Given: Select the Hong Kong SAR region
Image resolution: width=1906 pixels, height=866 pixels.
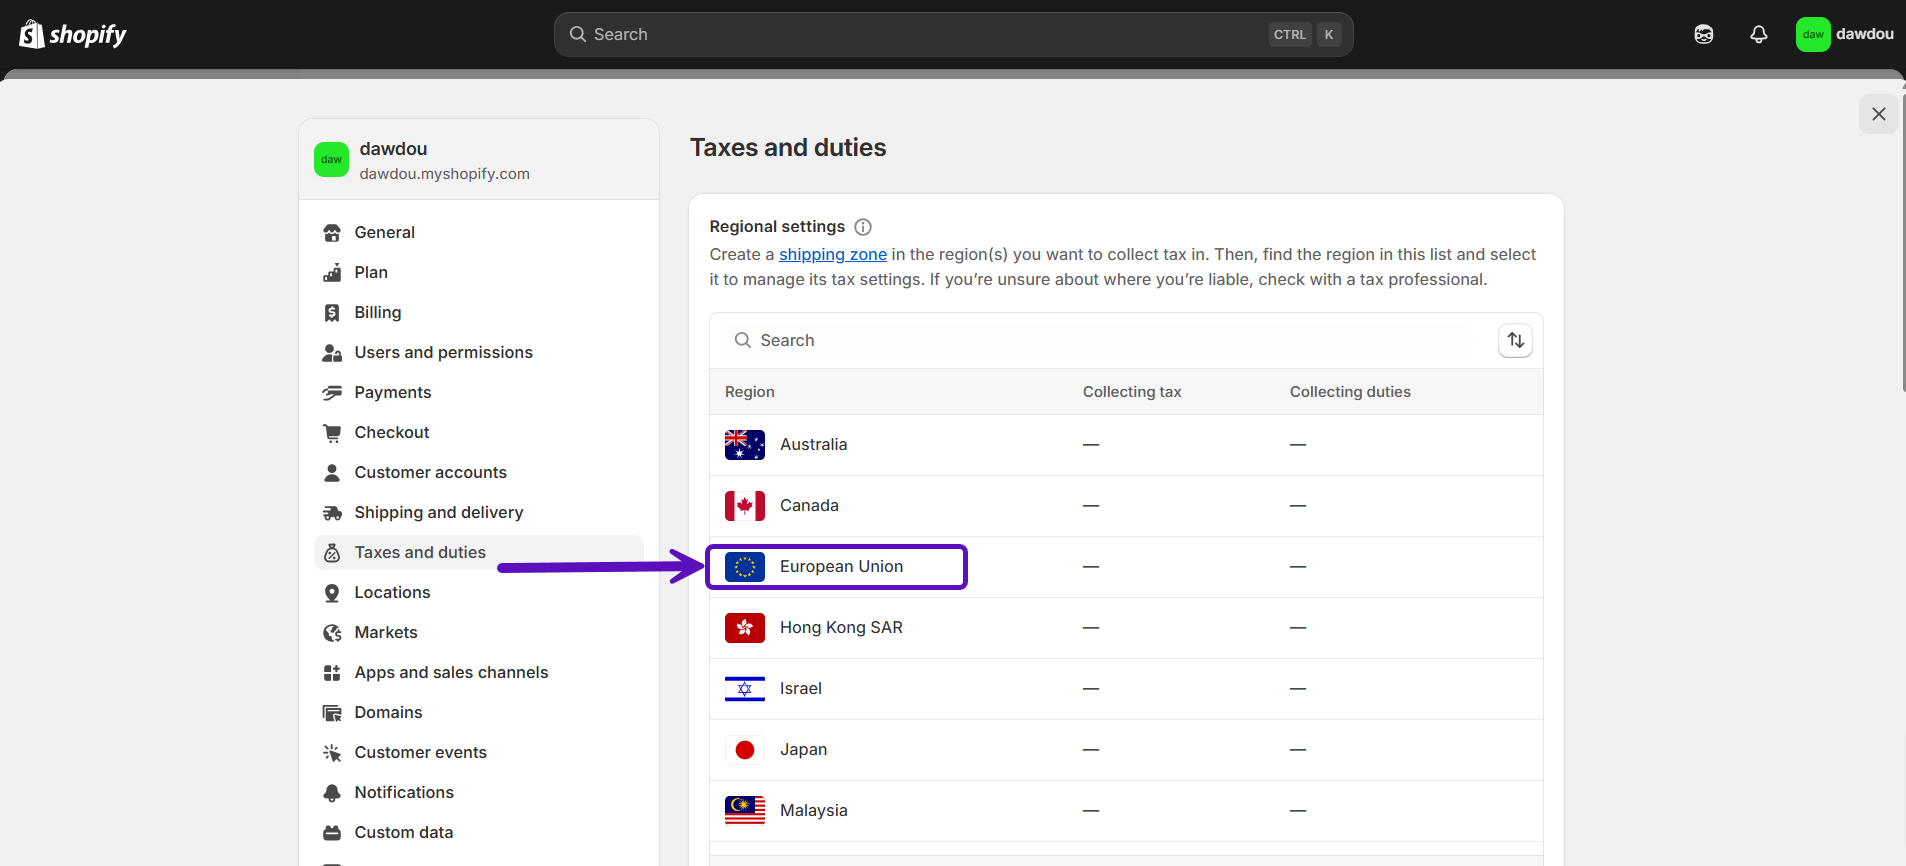Looking at the screenshot, I should coord(840,627).
